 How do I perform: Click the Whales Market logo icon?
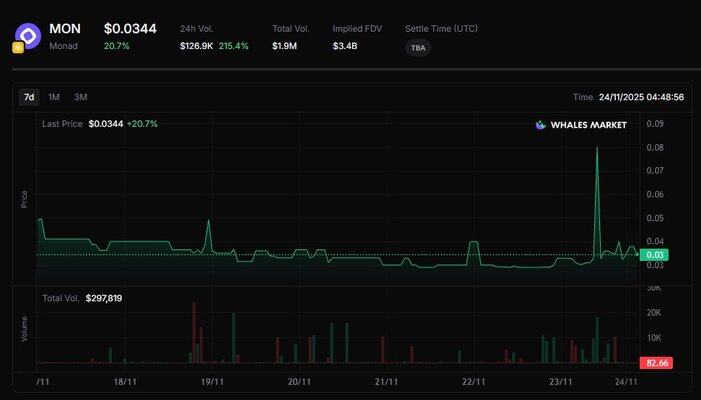[541, 125]
